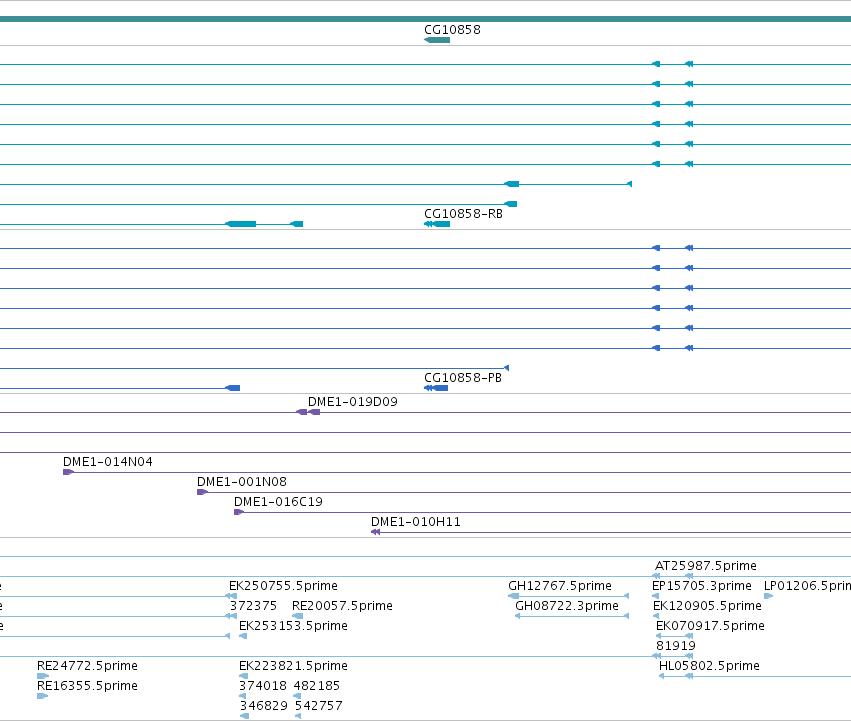This screenshot has height=721, width=851.
Task: Click the RE16355.5prime EST label
Action: [x=87, y=686]
